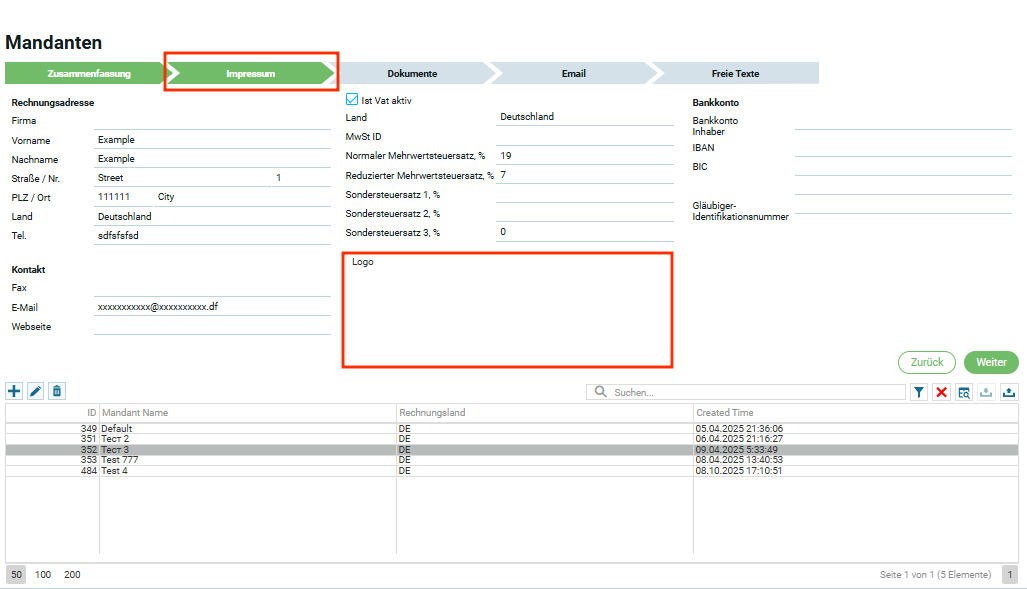Set page size to 200
This screenshot has width=1027, height=589.
[x=72, y=575]
